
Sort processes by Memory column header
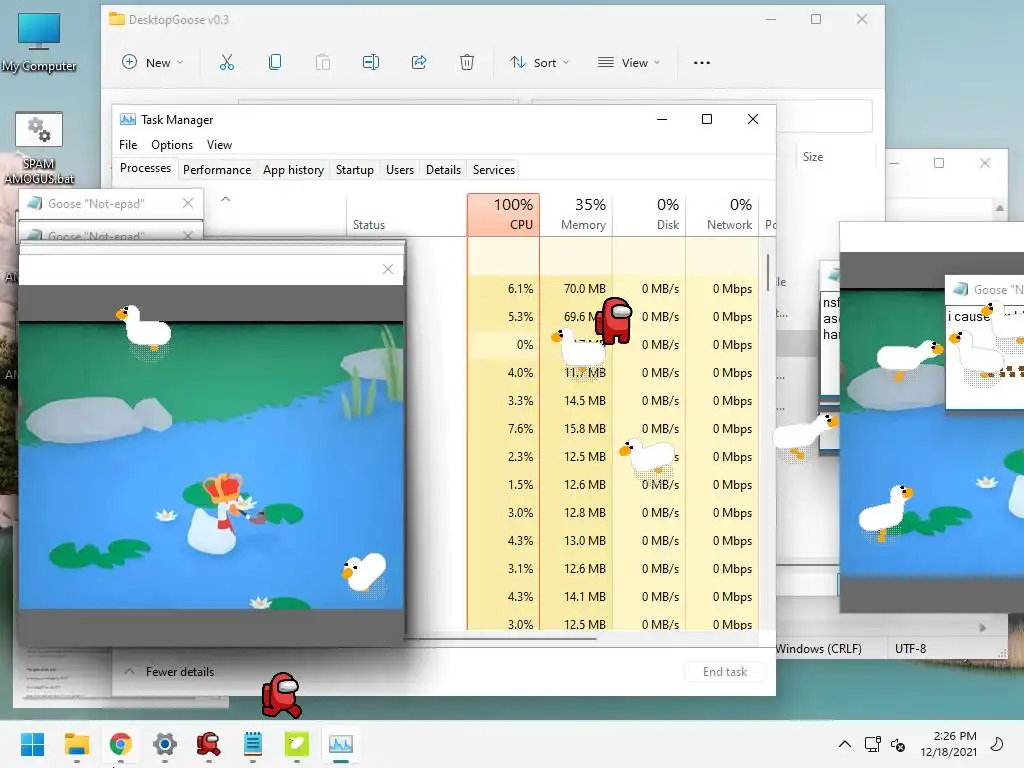577,215
